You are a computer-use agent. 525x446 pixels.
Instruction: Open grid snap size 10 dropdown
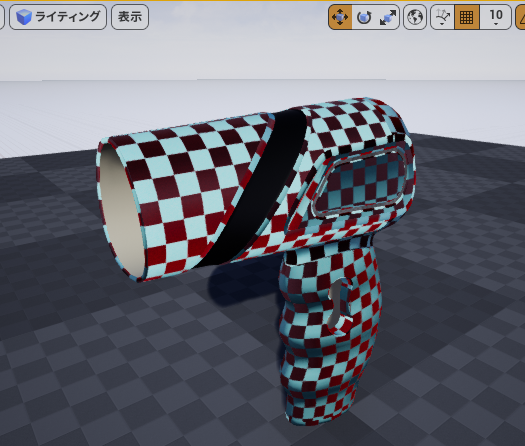pyautogui.click(x=496, y=17)
